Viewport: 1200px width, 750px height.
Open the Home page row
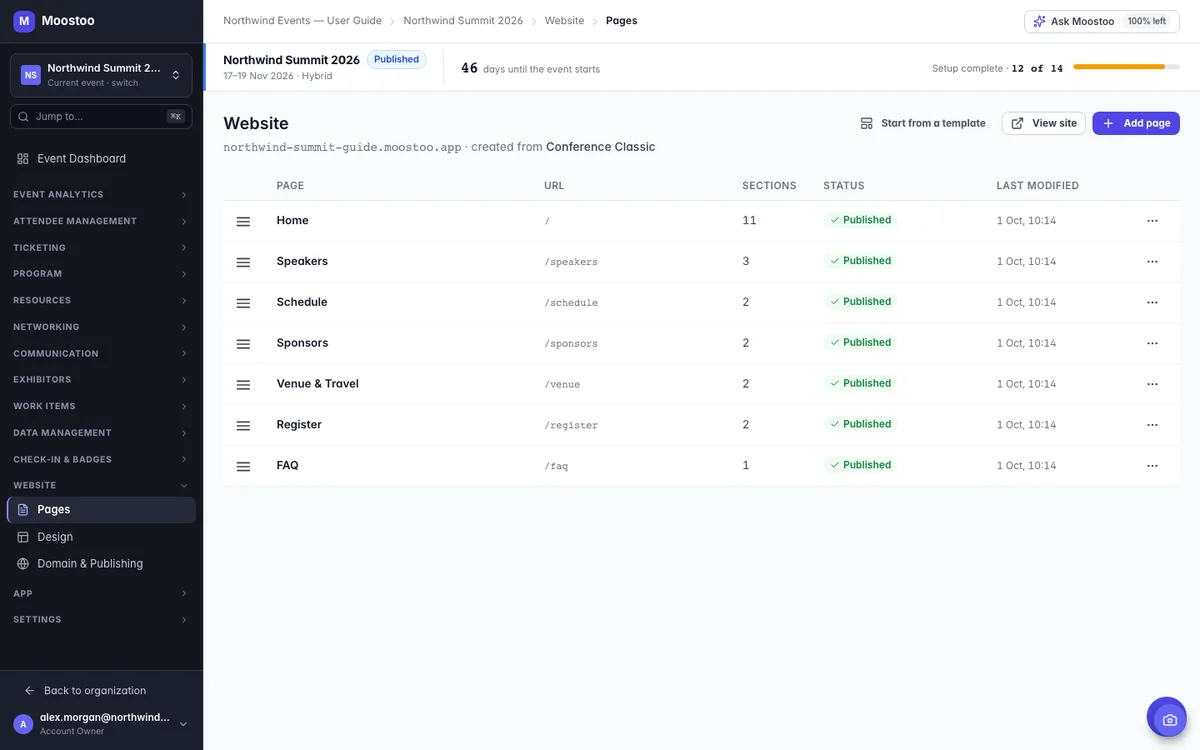coord(701,221)
